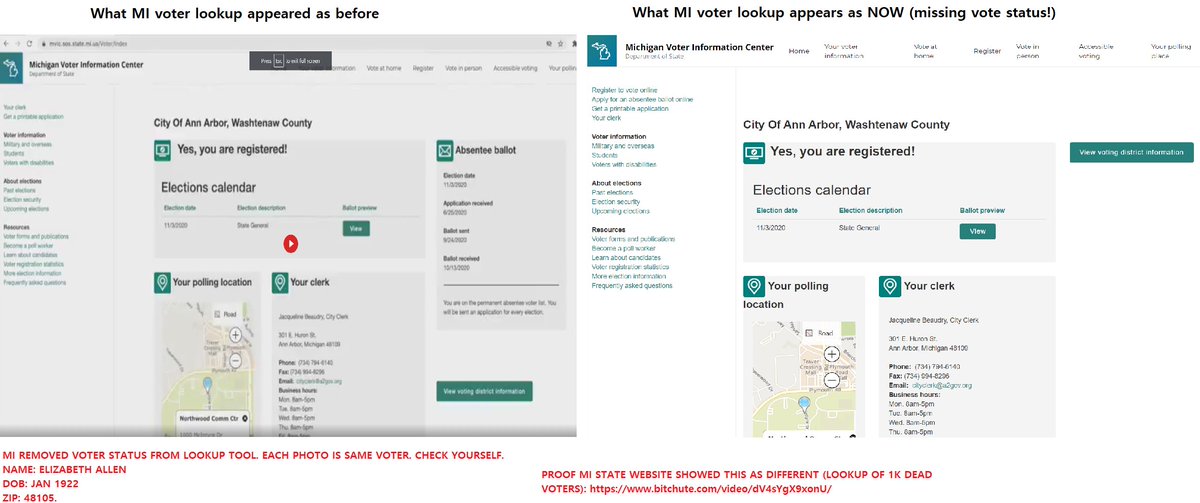Open Election security in right sidebar
1200x503 pixels.
tap(616, 202)
